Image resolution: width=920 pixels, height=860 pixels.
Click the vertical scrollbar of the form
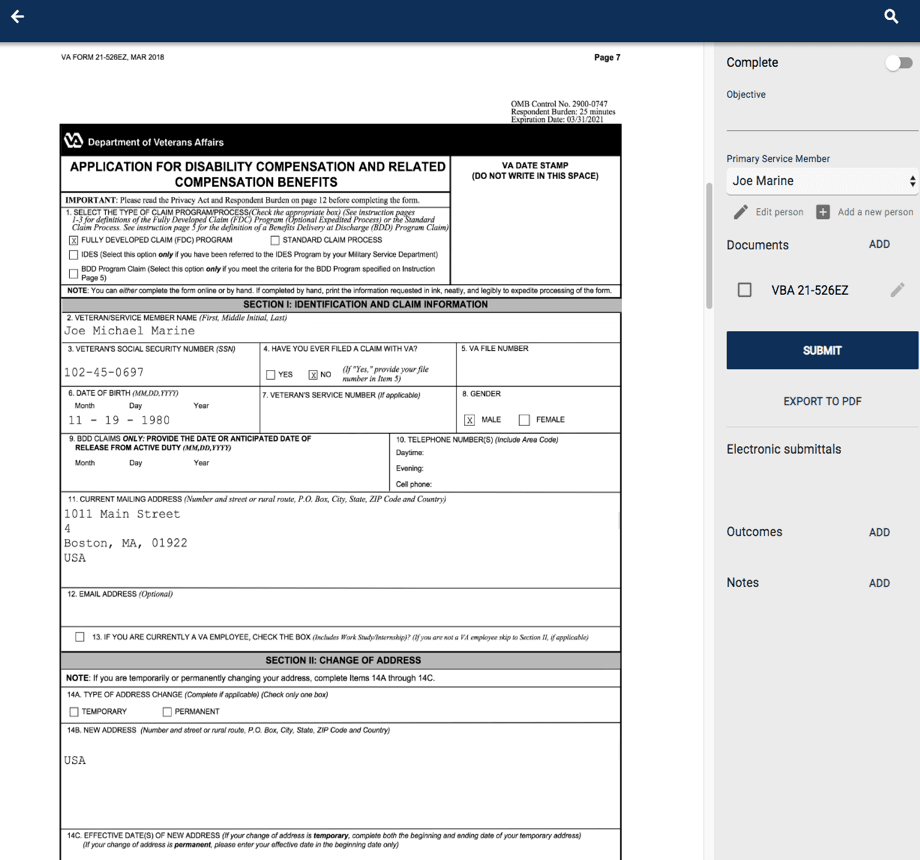[709, 246]
